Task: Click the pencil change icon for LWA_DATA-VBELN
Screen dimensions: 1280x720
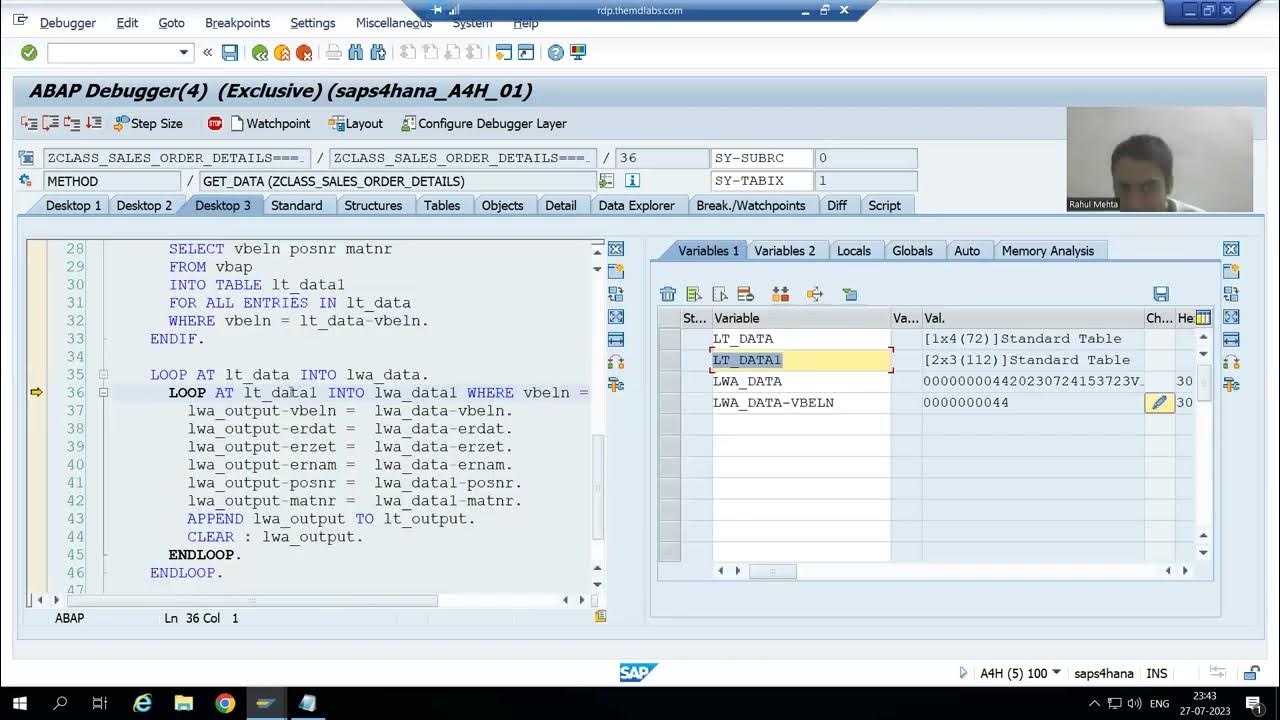Action: [x=1159, y=403]
